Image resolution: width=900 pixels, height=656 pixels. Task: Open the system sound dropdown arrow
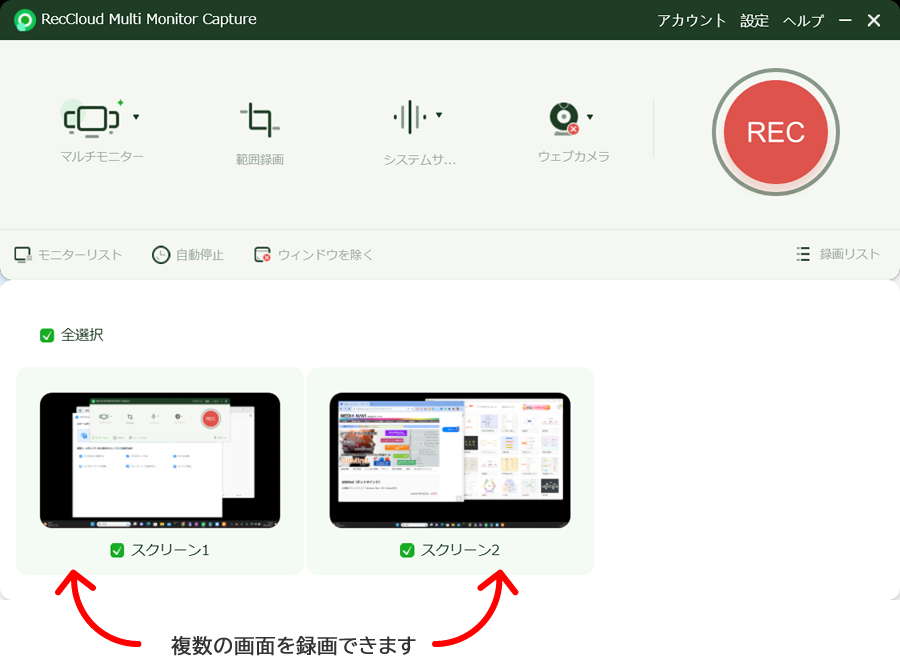(x=439, y=115)
